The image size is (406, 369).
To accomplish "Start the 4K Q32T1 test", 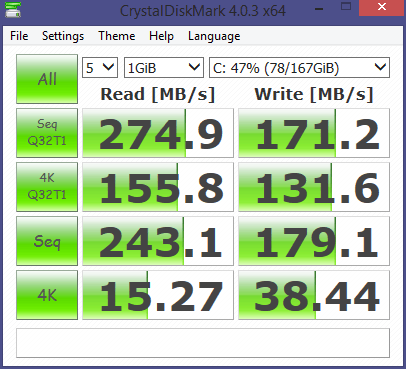I will point(47,187).
